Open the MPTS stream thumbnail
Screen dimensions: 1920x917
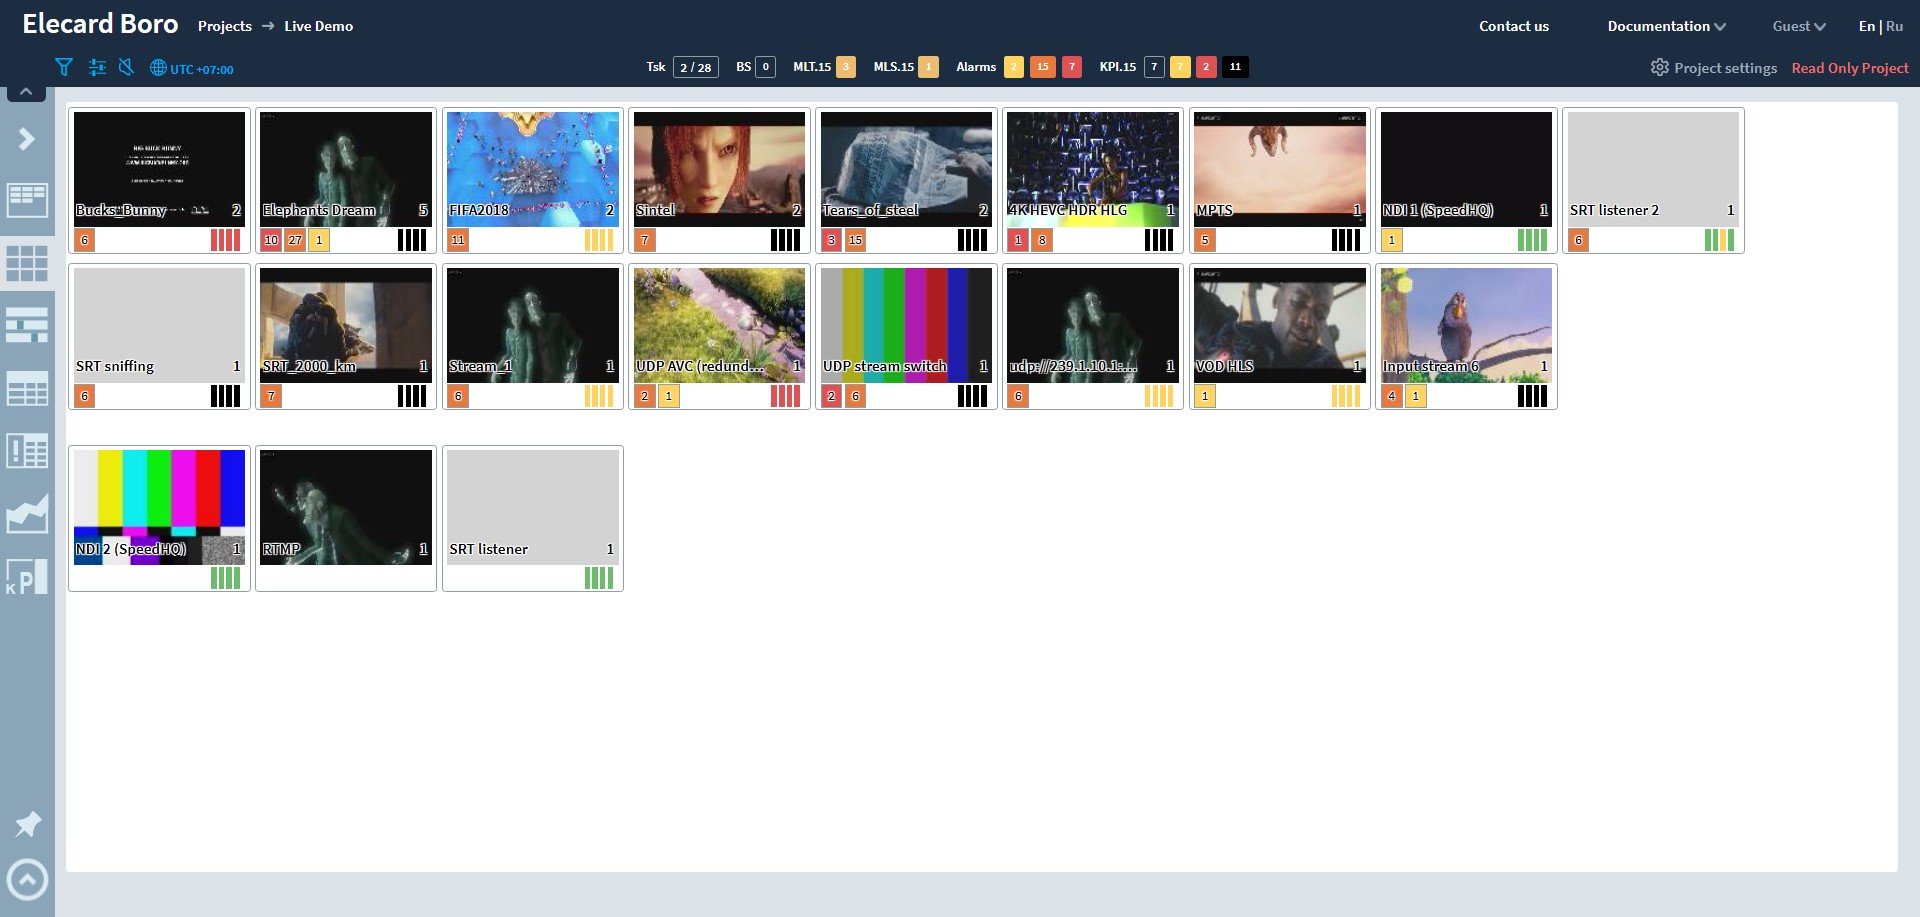(x=1280, y=169)
